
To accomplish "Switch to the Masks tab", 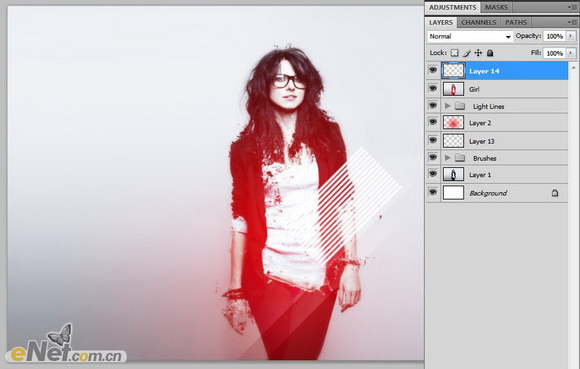I will point(496,7).
